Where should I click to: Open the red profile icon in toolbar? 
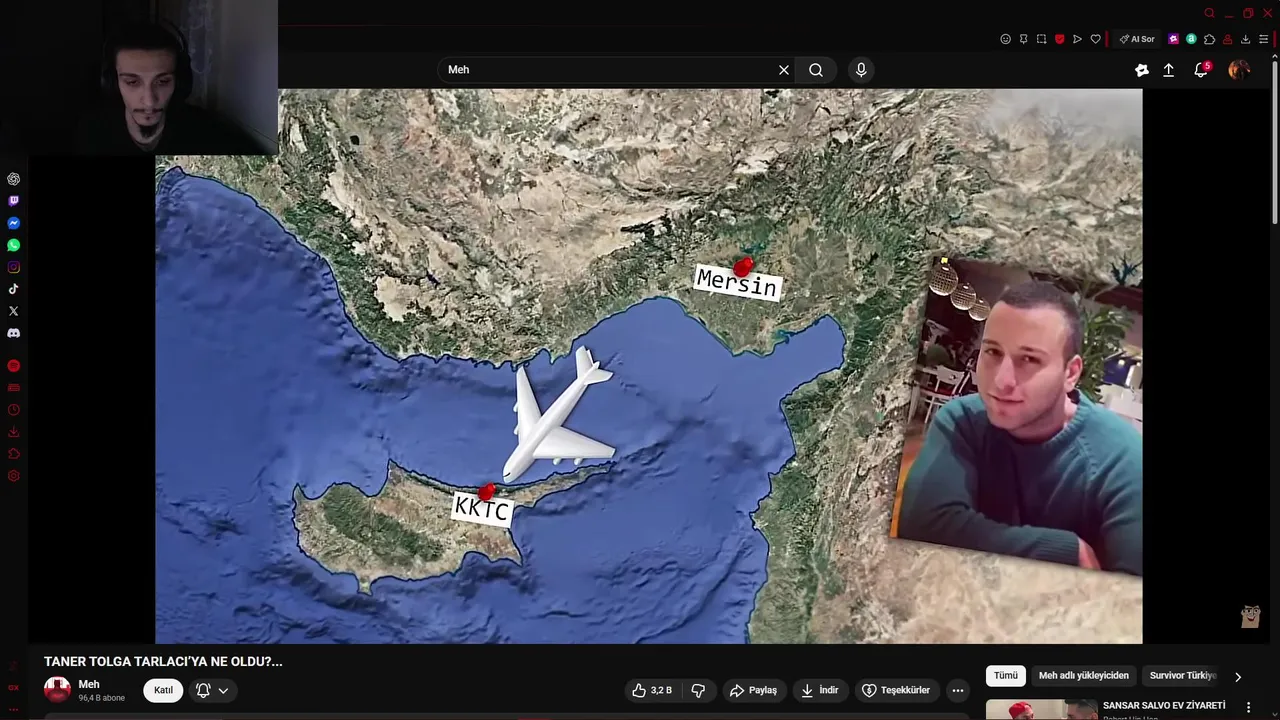(x=1227, y=39)
